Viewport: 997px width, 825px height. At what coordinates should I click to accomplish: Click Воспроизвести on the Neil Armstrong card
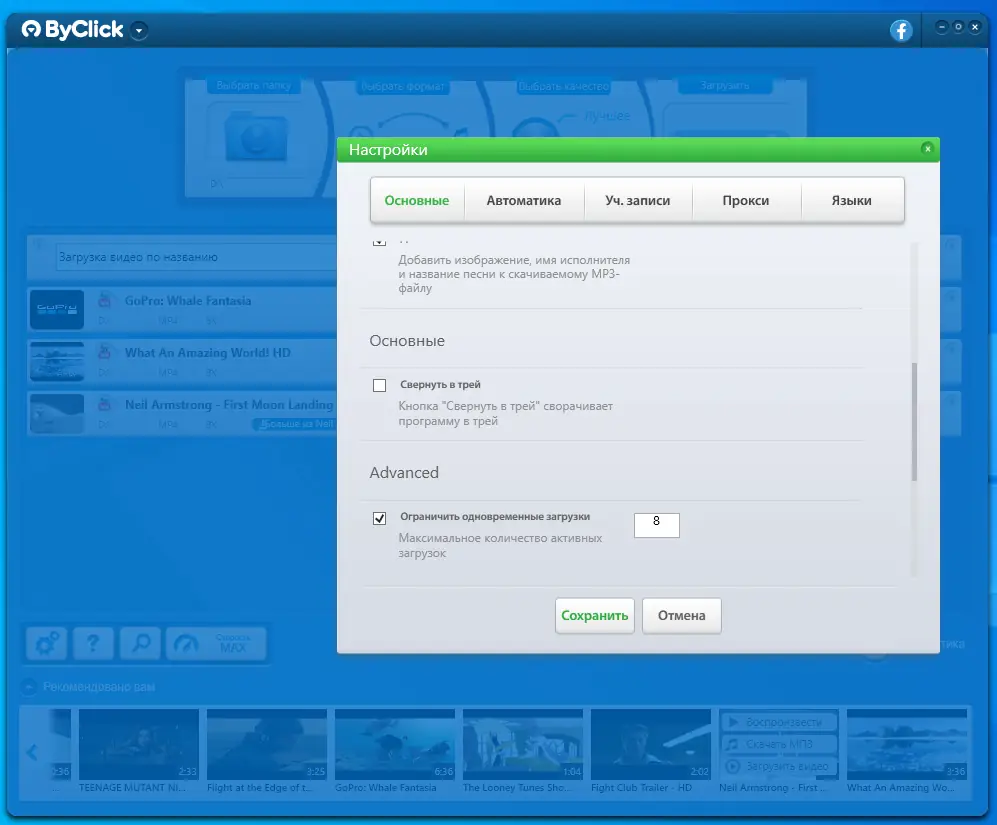point(779,722)
